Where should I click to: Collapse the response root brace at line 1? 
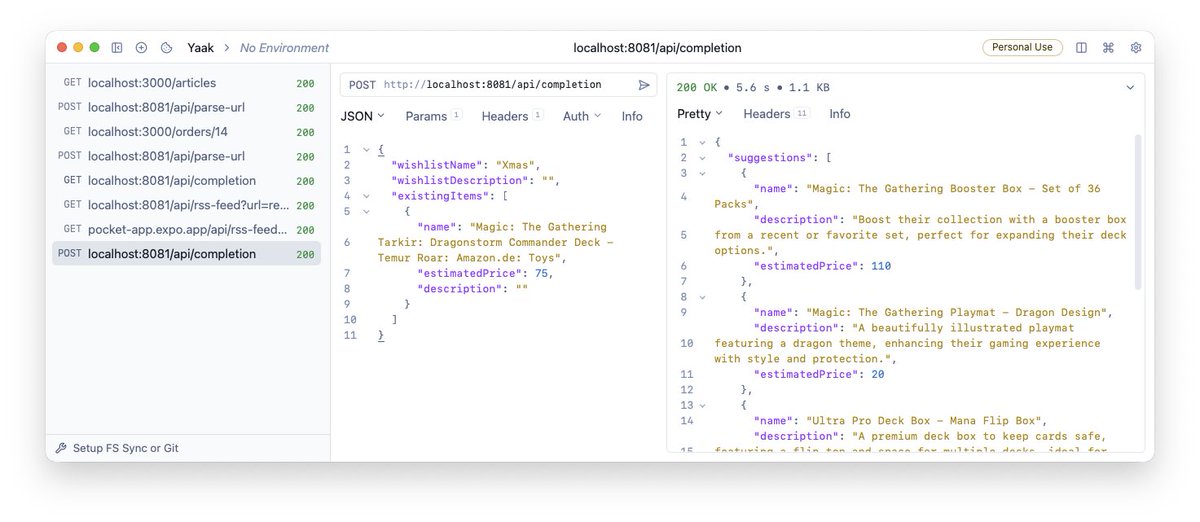(703, 142)
